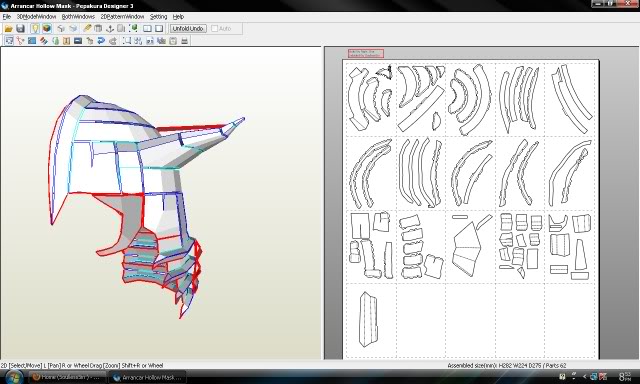Enable the Auto checkbox

(215, 29)
